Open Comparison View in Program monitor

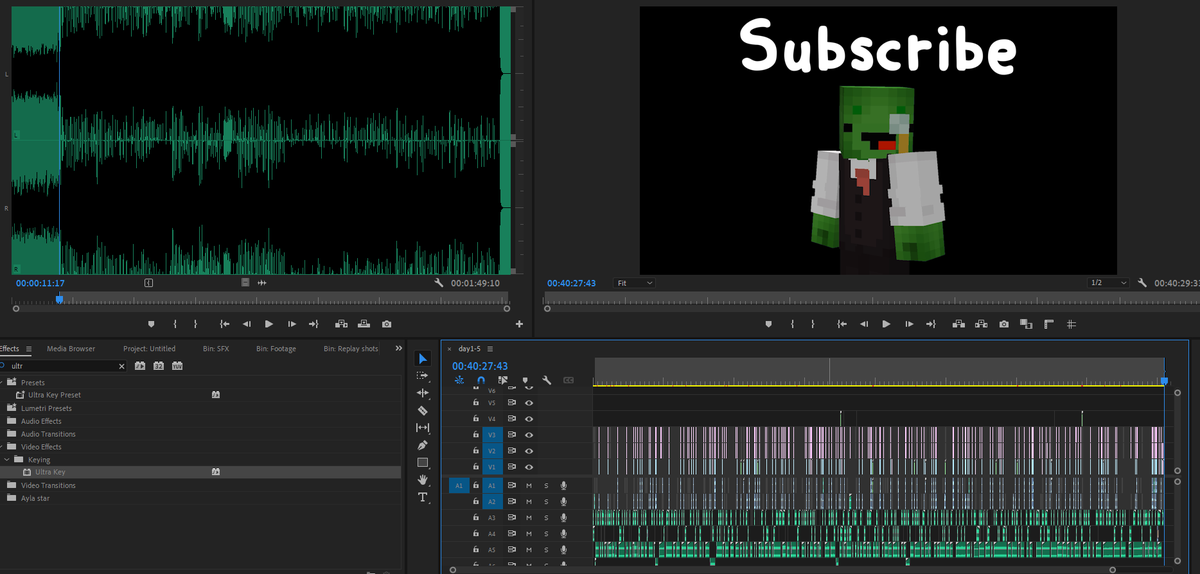1026,324
